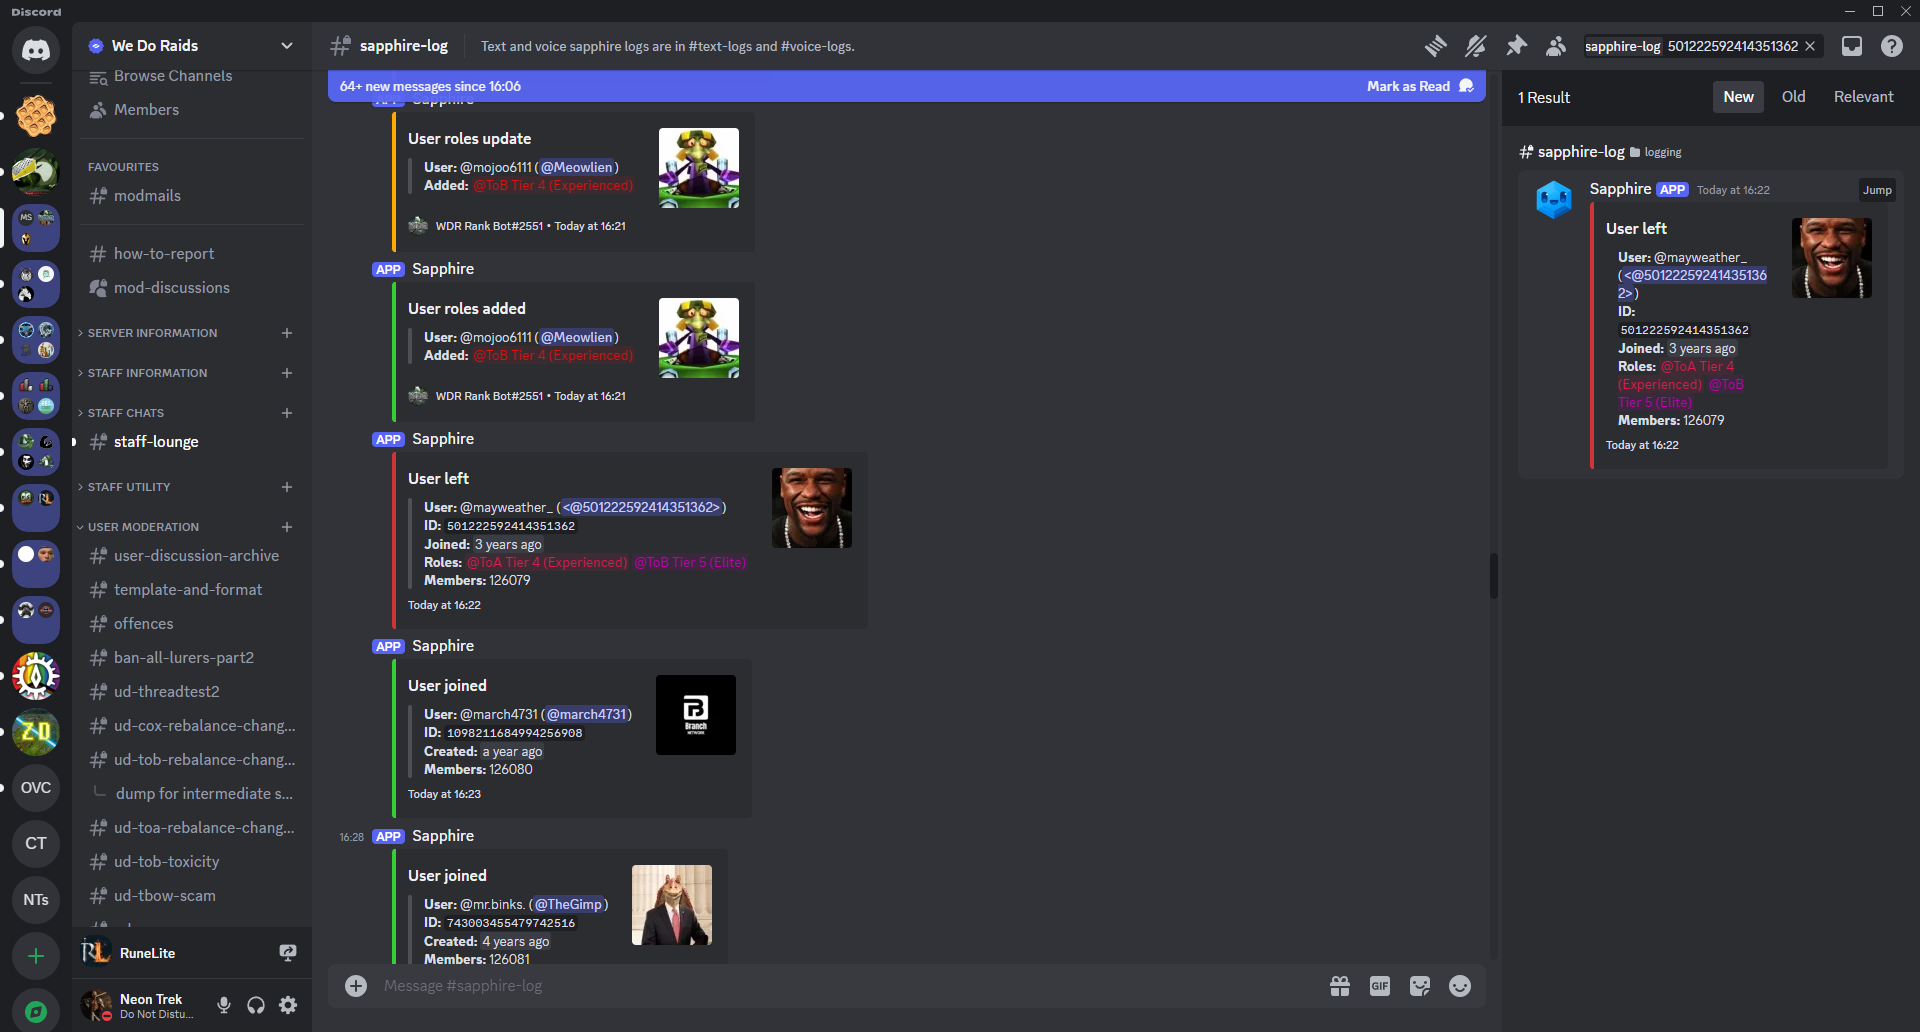The width and height of the screenshot is (1920, 1032).
Task: Open the Threads icon in channel header
Action: [x=1435, y=46]
